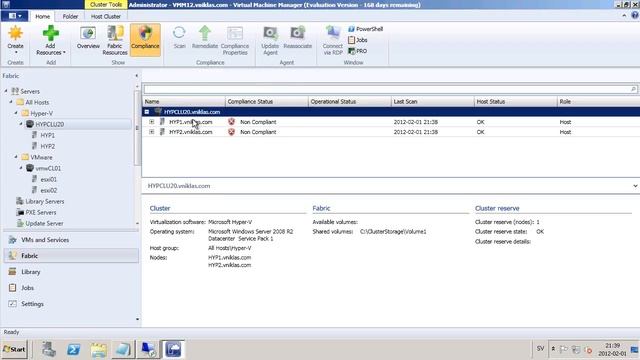Screen dimensions: 640x360
Task: Select esxi02 host in tree
Action: (x=48, y=190)
